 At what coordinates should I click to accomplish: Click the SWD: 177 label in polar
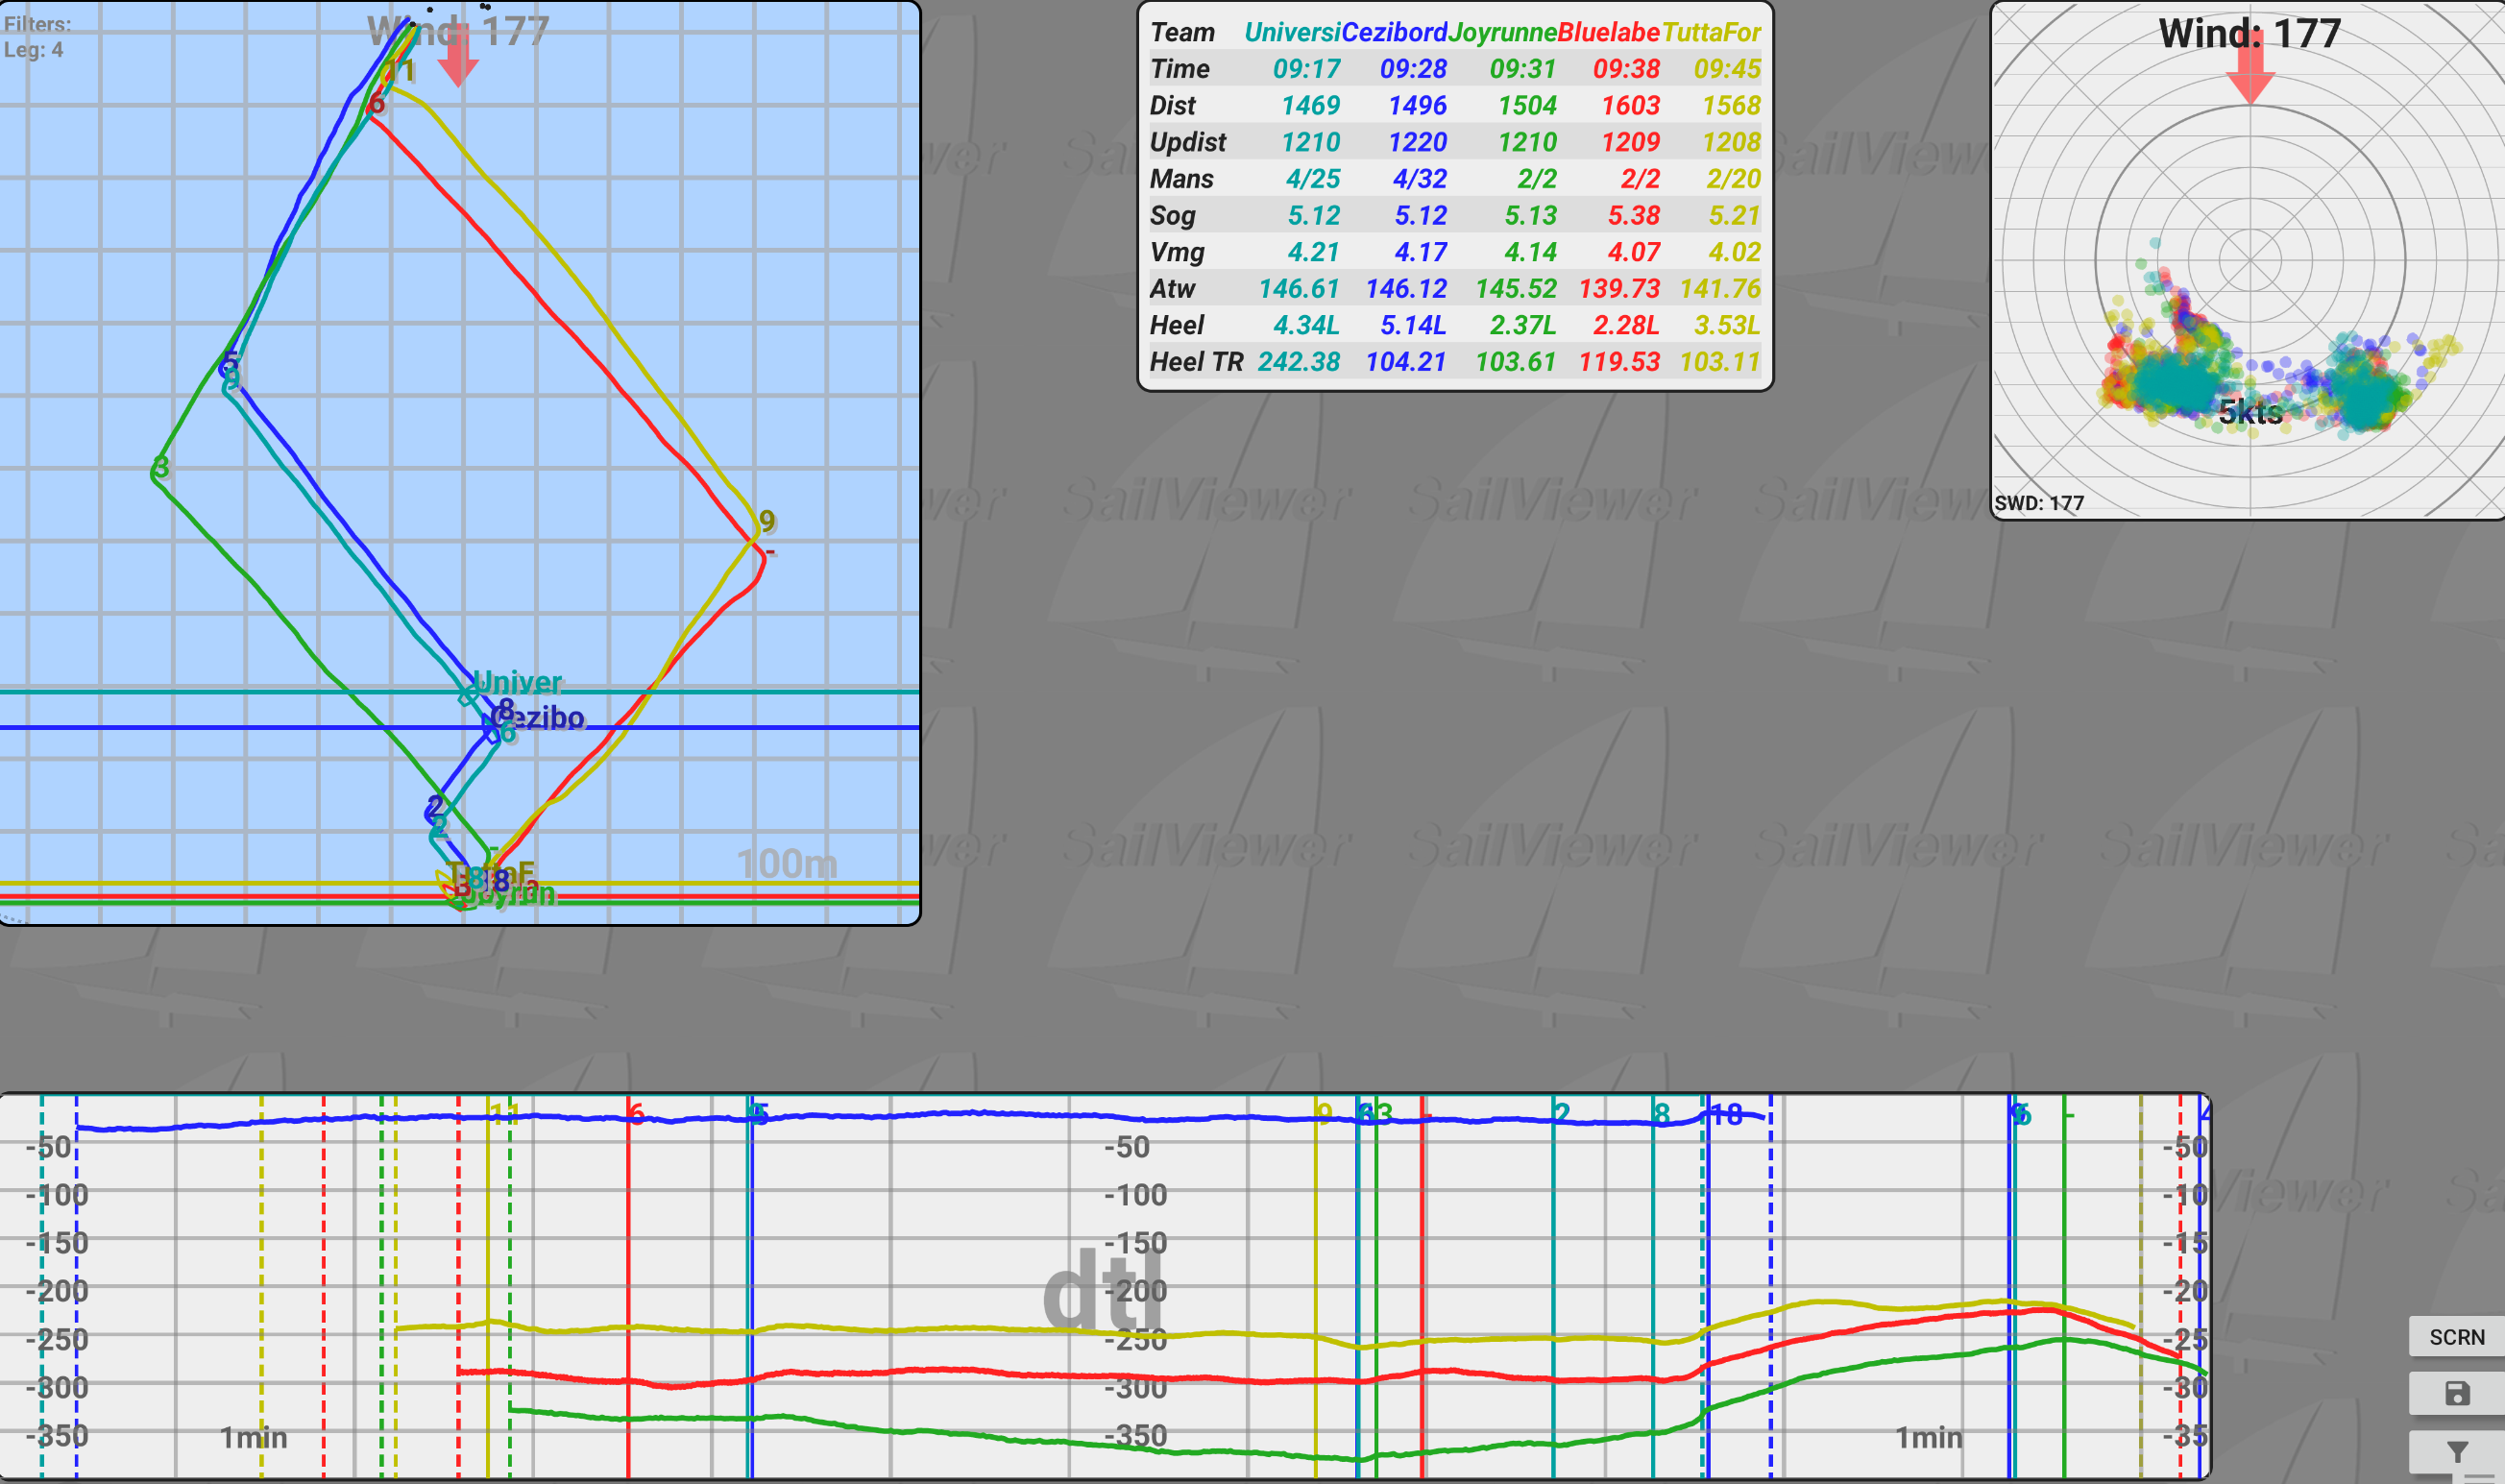click(x=2038, y=503)
